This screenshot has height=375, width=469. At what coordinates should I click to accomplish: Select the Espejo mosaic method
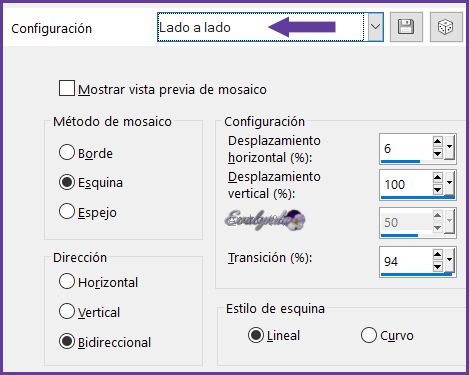[x=67, y=212]
